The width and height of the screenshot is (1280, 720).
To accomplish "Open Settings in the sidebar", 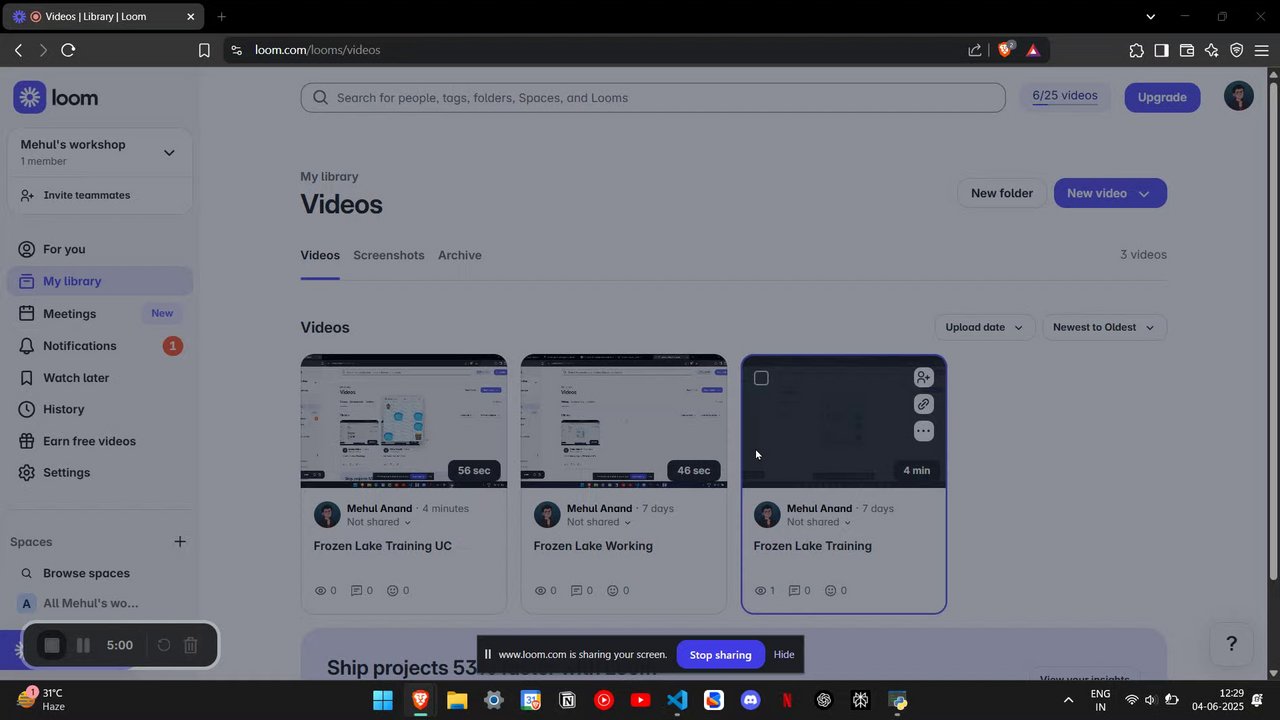I will (100, 472).
